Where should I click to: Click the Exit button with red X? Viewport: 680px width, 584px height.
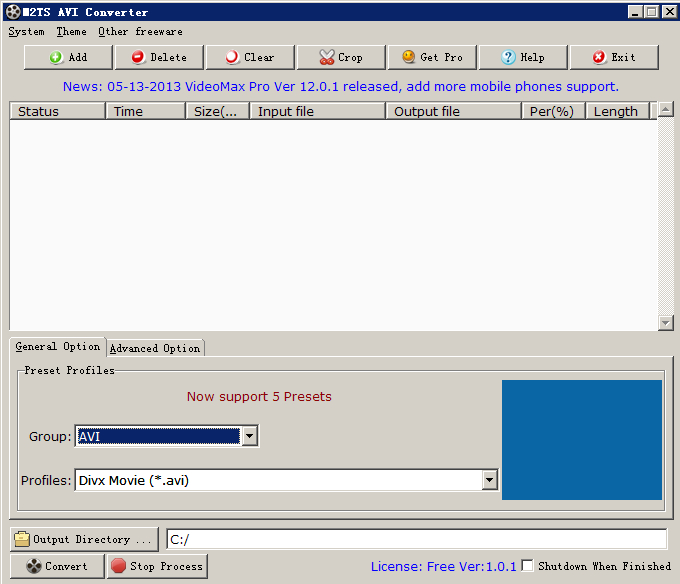click(x=614, y=57)
